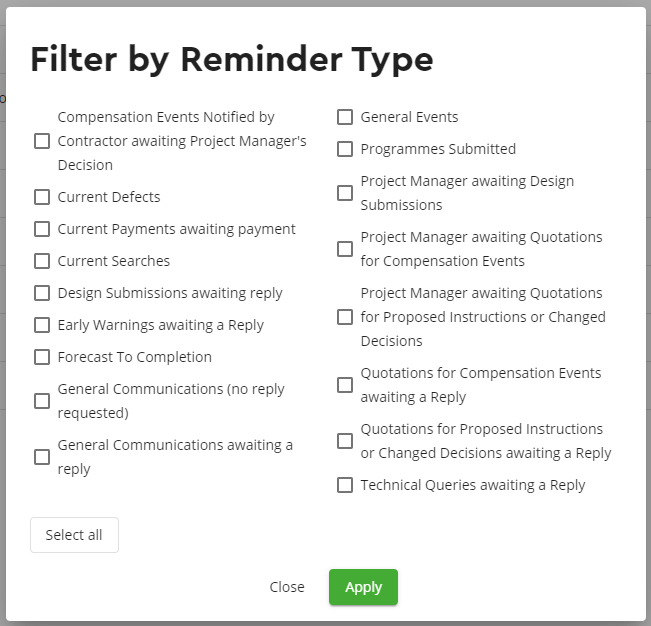Enable Current Payments awaiting payment filter

click(42, 229)
